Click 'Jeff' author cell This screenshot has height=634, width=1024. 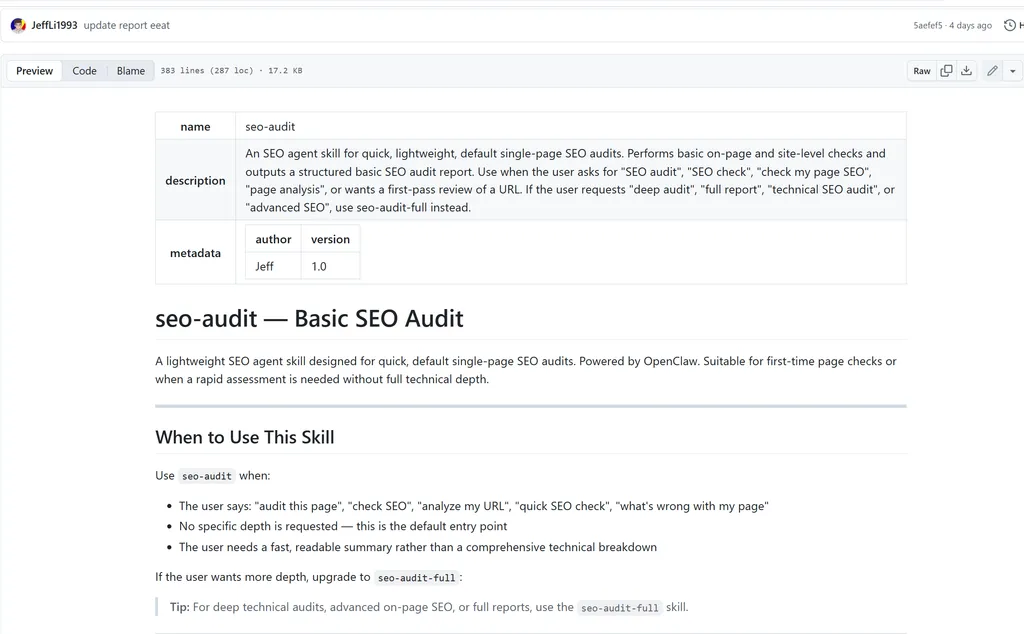click(273, 266)
